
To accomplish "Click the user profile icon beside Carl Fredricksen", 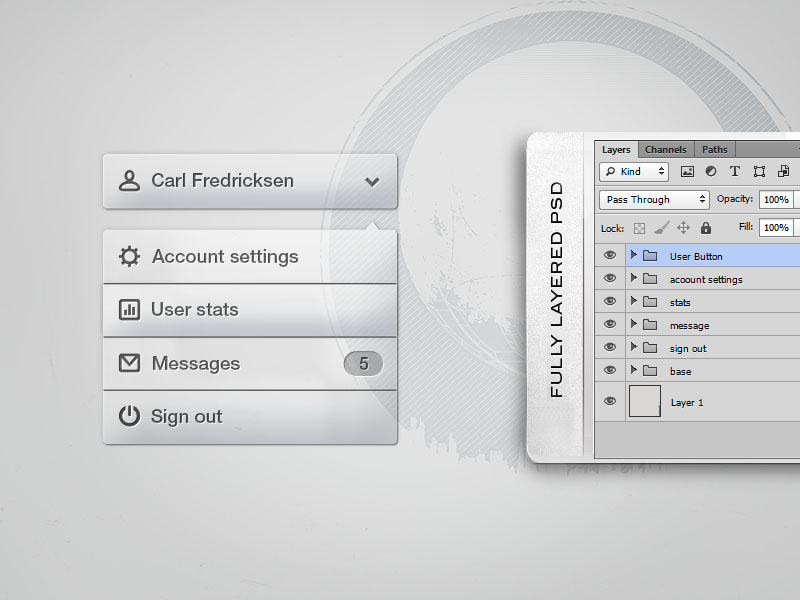I will (x=129, y=181).
